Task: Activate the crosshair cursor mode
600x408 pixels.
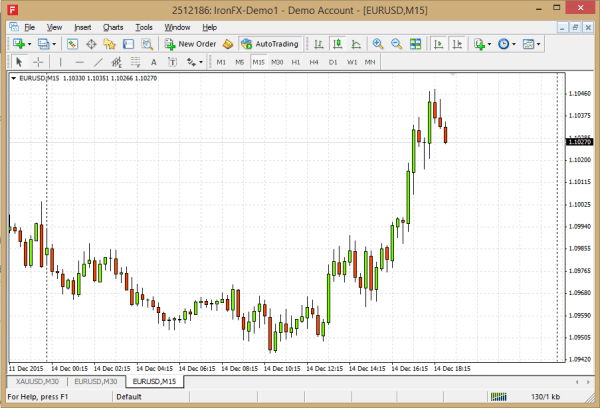Action: coord(38,62)
